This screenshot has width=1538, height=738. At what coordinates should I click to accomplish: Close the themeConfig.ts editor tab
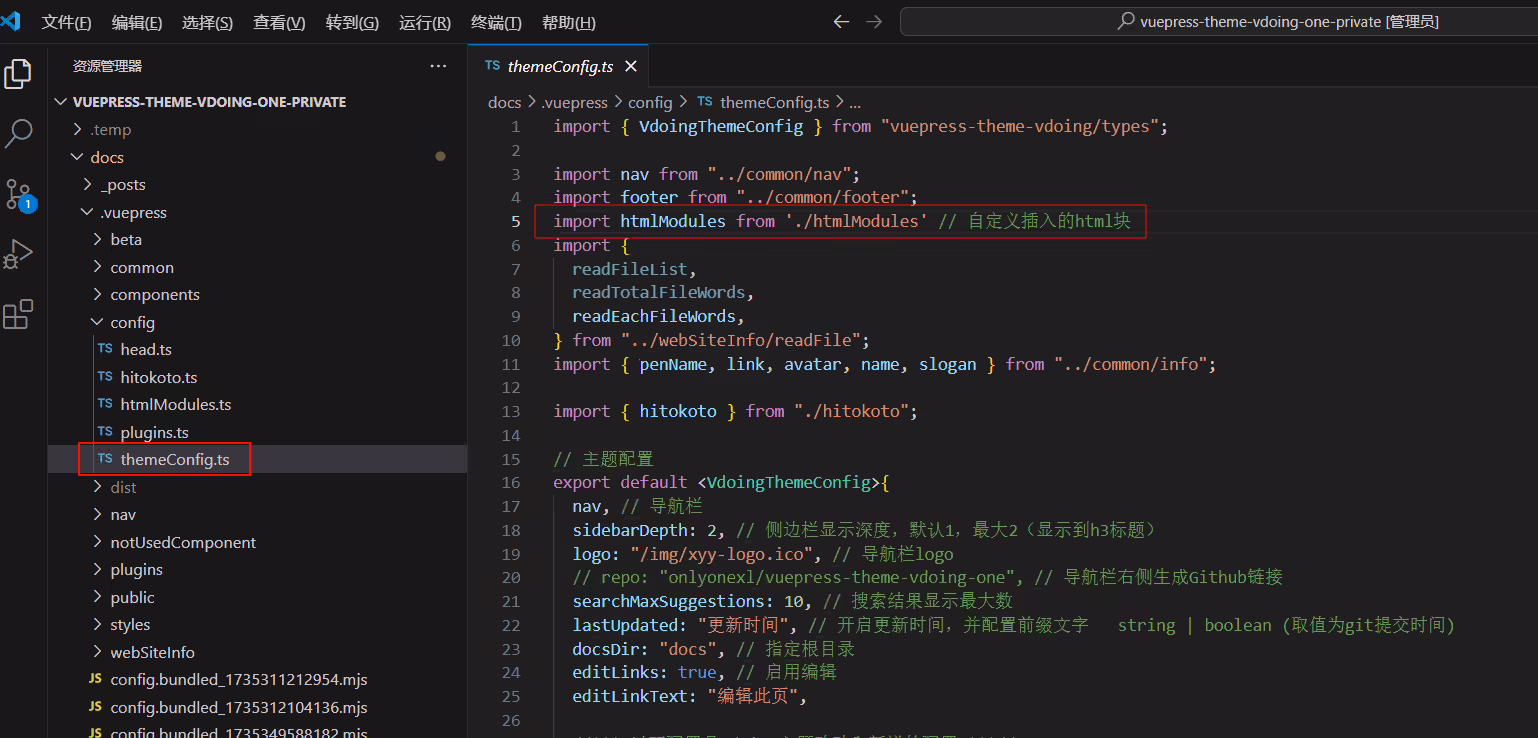[630, 67]
